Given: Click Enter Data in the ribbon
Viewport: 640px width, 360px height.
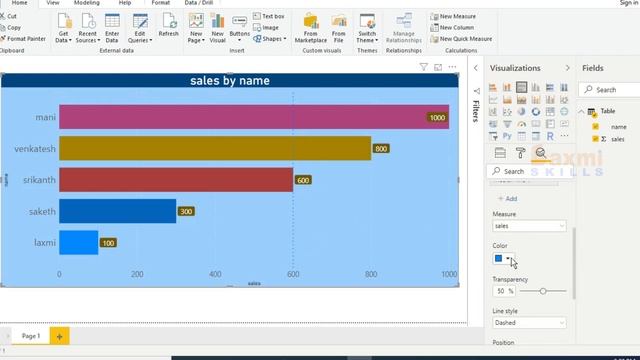Looking at the screenshot, I should coord(112,28).
